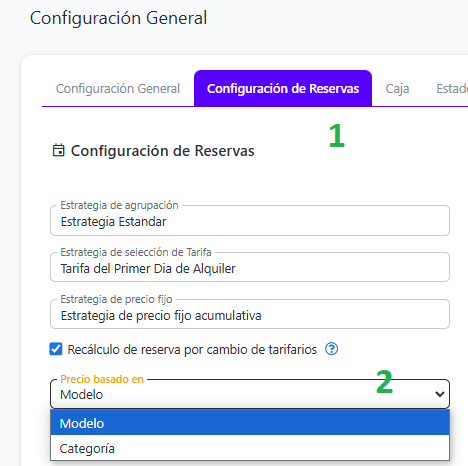The width and height of the screenshot is (468, 466).
Task: Click the Configuración de Reservas section heading
Action: coord(163,151)
